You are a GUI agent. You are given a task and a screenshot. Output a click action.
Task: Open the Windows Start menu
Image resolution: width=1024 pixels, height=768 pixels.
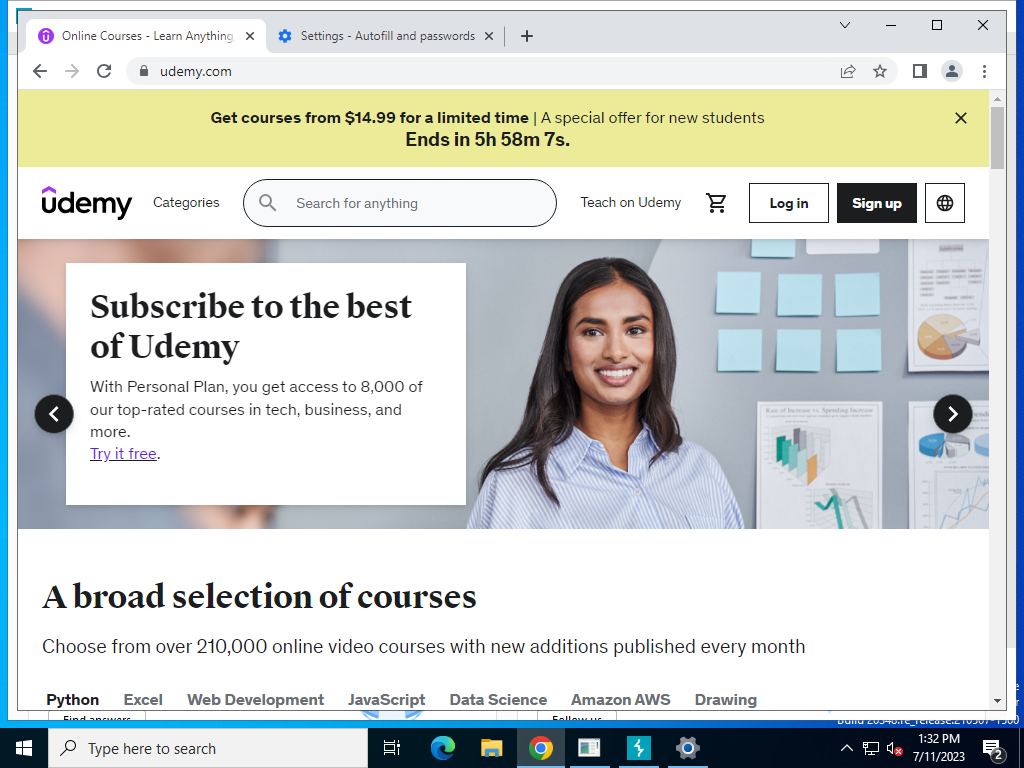[x=24, y=748]
